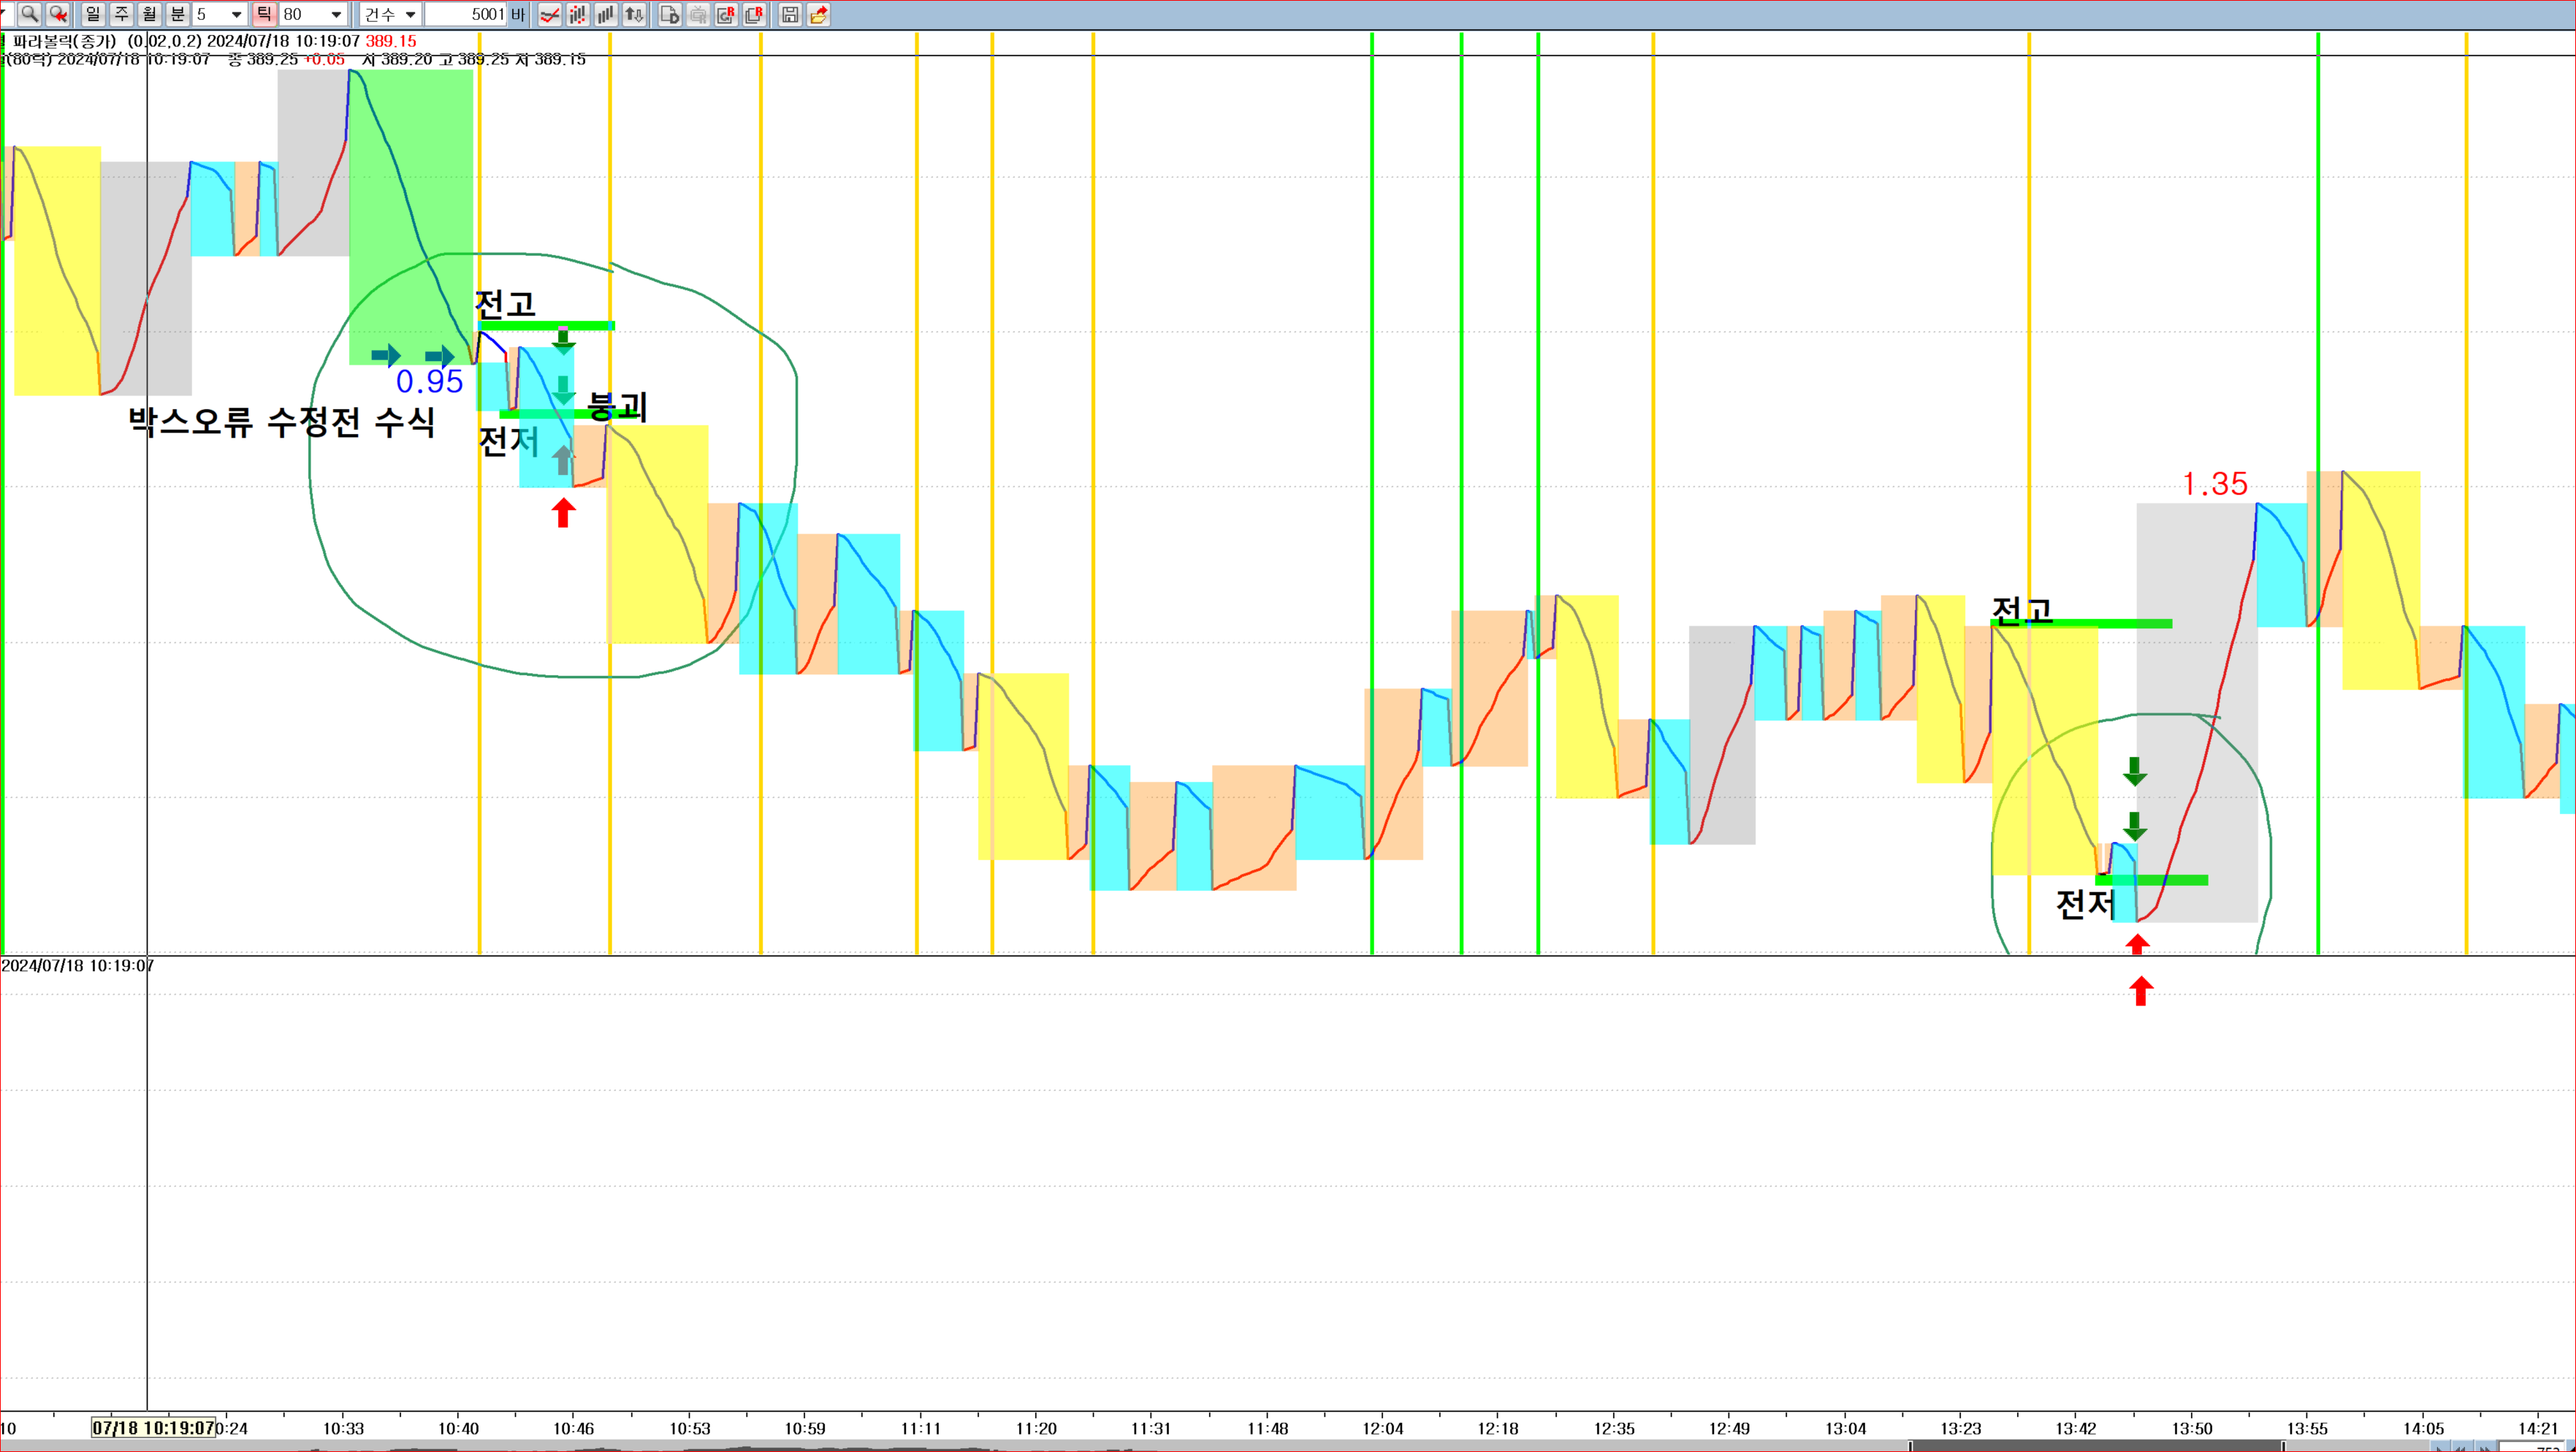Click the document with play arrow icon
Image resolution: width=2576 pixels, height=1452 pixels.
pos(670,14)
